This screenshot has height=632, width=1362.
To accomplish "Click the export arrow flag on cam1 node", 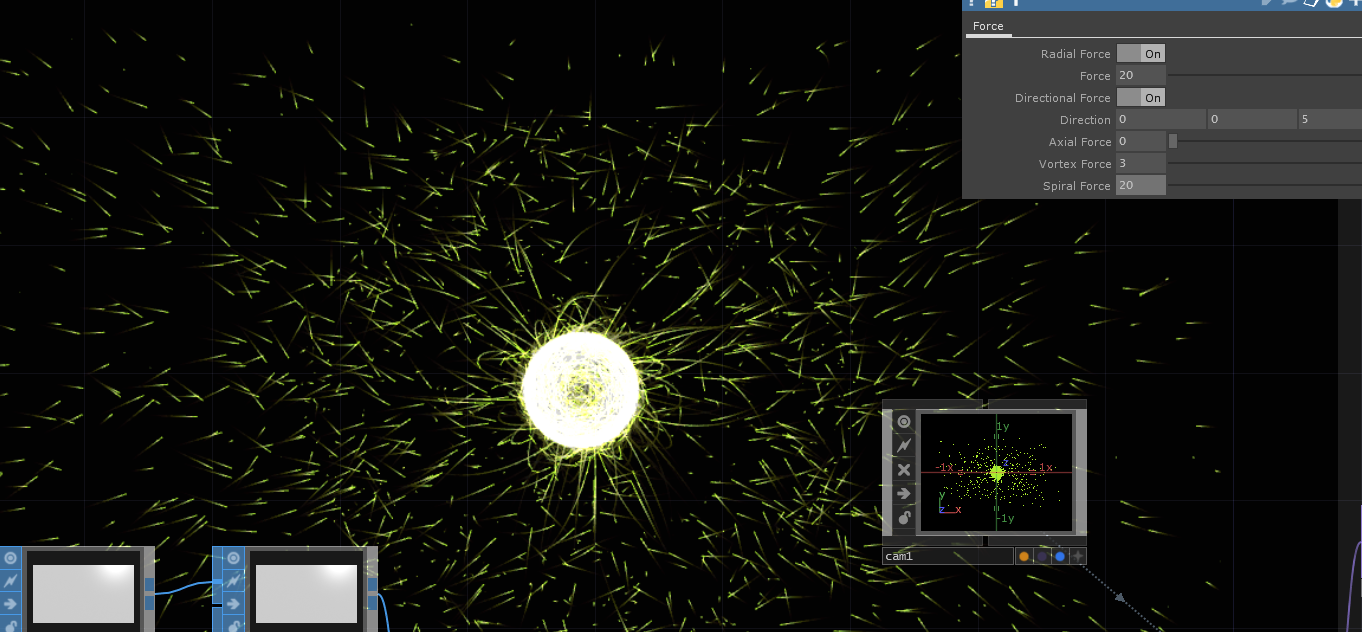I will (903, 493).
